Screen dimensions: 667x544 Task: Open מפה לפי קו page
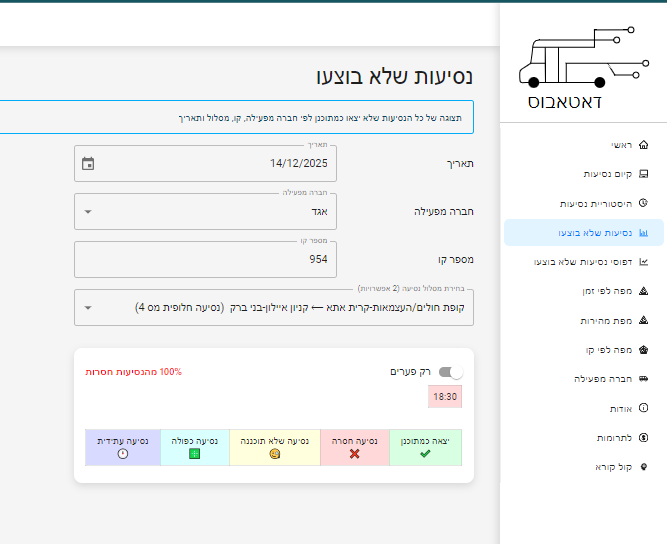pyautogui.click(x=584, y=350)
